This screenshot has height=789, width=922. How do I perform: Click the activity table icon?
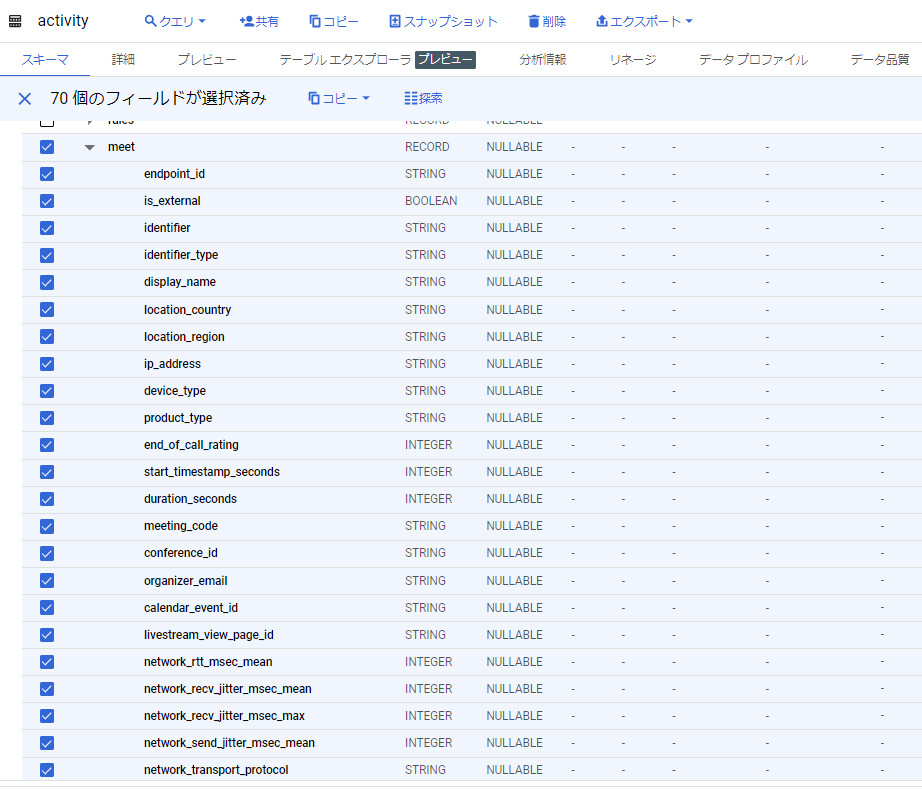point(15,21)
